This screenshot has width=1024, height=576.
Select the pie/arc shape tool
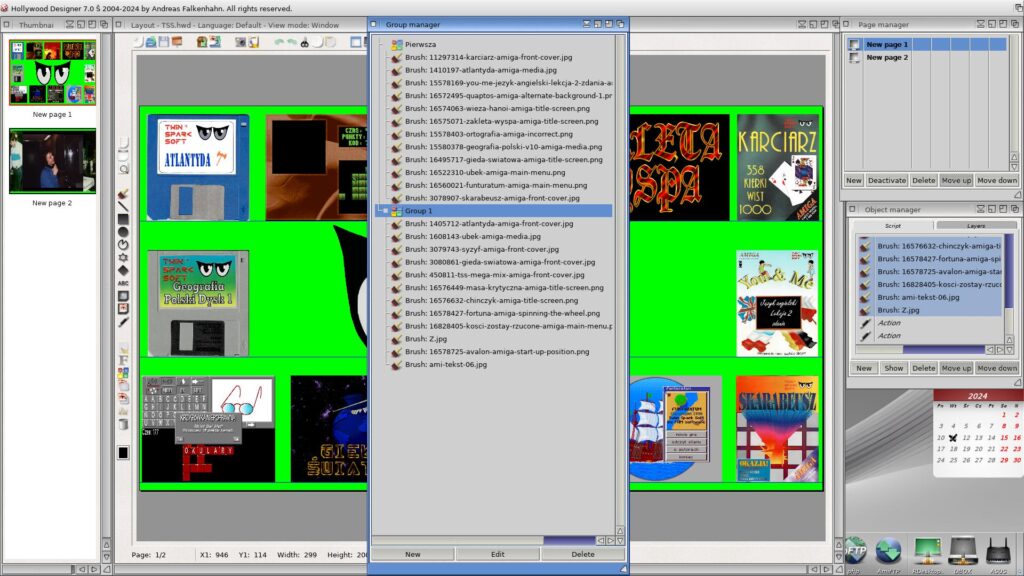point(123,245)
